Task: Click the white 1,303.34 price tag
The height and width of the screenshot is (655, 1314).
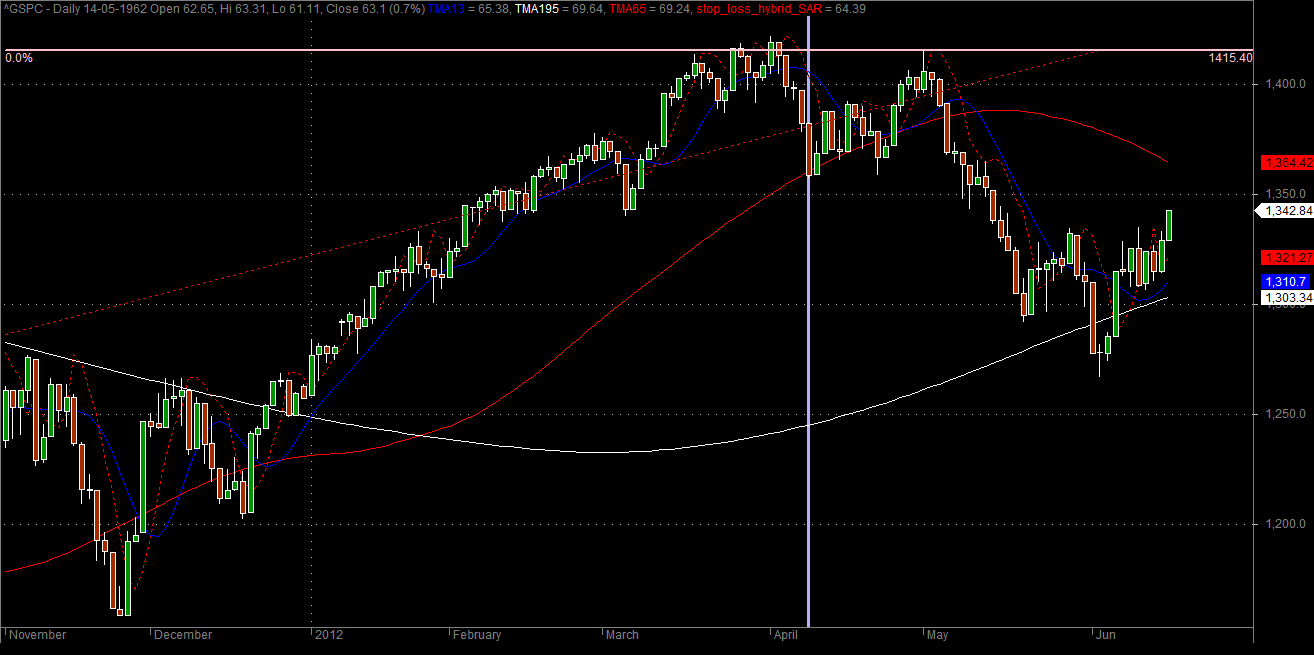Action: tap(1287, 297)
